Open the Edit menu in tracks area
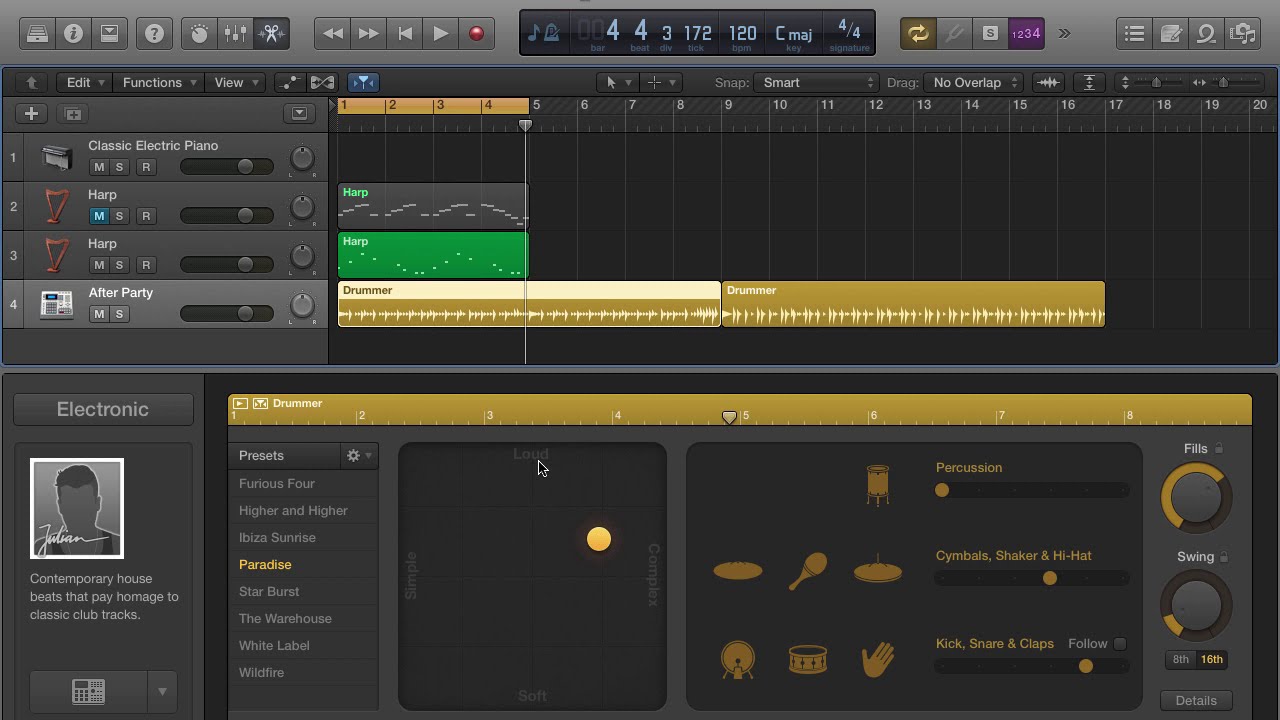The width and height of the screenshot is (1280, 720). (x=84, y=82)
